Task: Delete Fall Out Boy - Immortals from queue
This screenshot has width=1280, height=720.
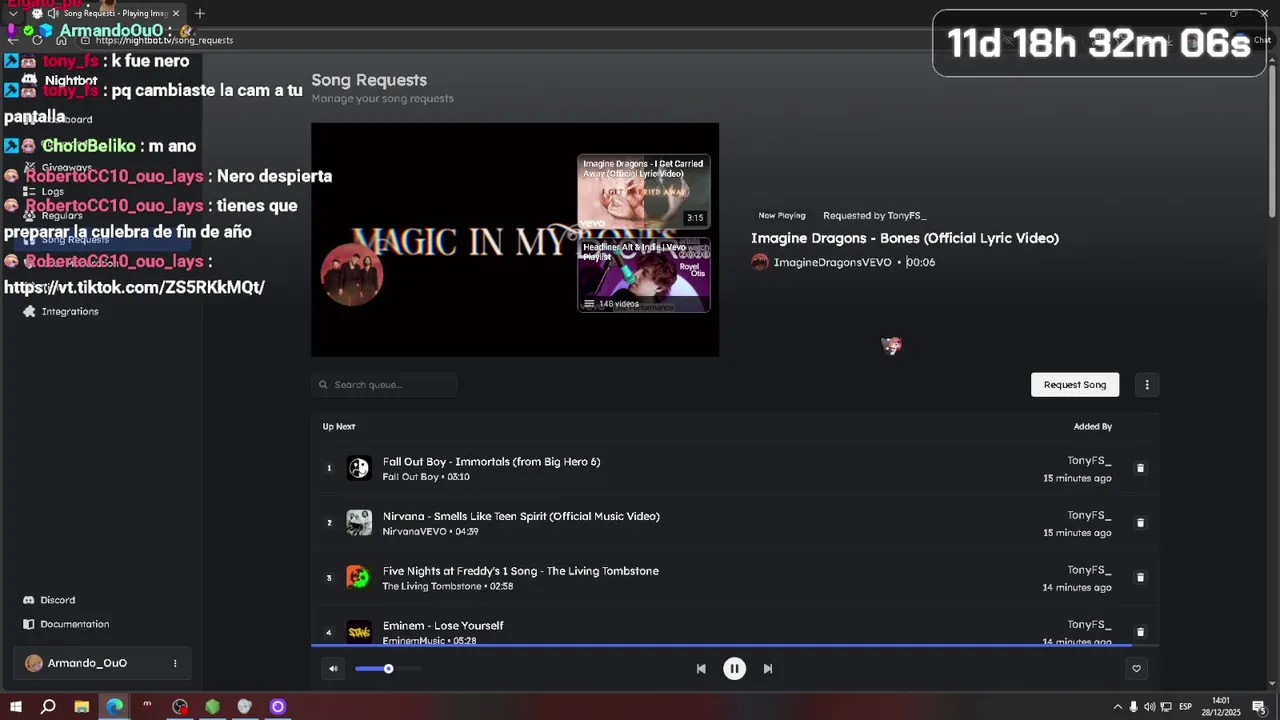Action: tap(1140, 468)
